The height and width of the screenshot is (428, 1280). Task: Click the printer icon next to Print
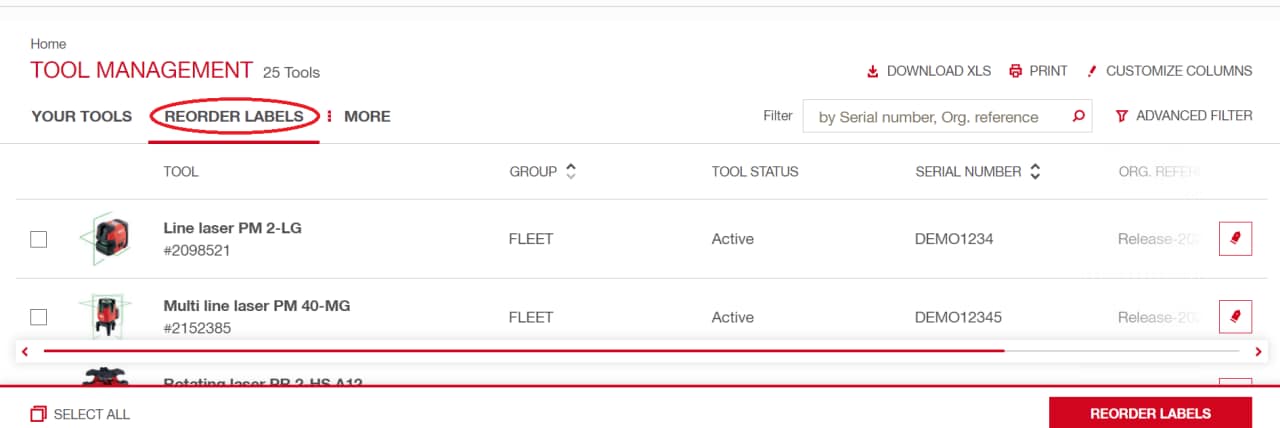(x=1016, y=71)
